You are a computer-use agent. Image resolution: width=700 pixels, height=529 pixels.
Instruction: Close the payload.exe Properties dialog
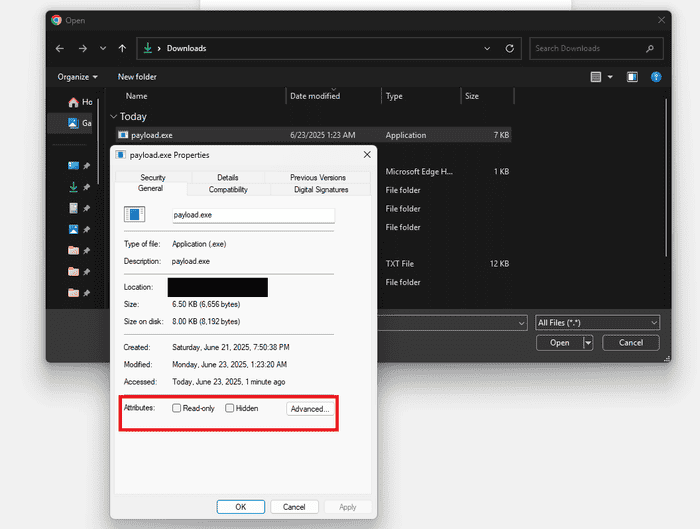[x=367, y=154]
